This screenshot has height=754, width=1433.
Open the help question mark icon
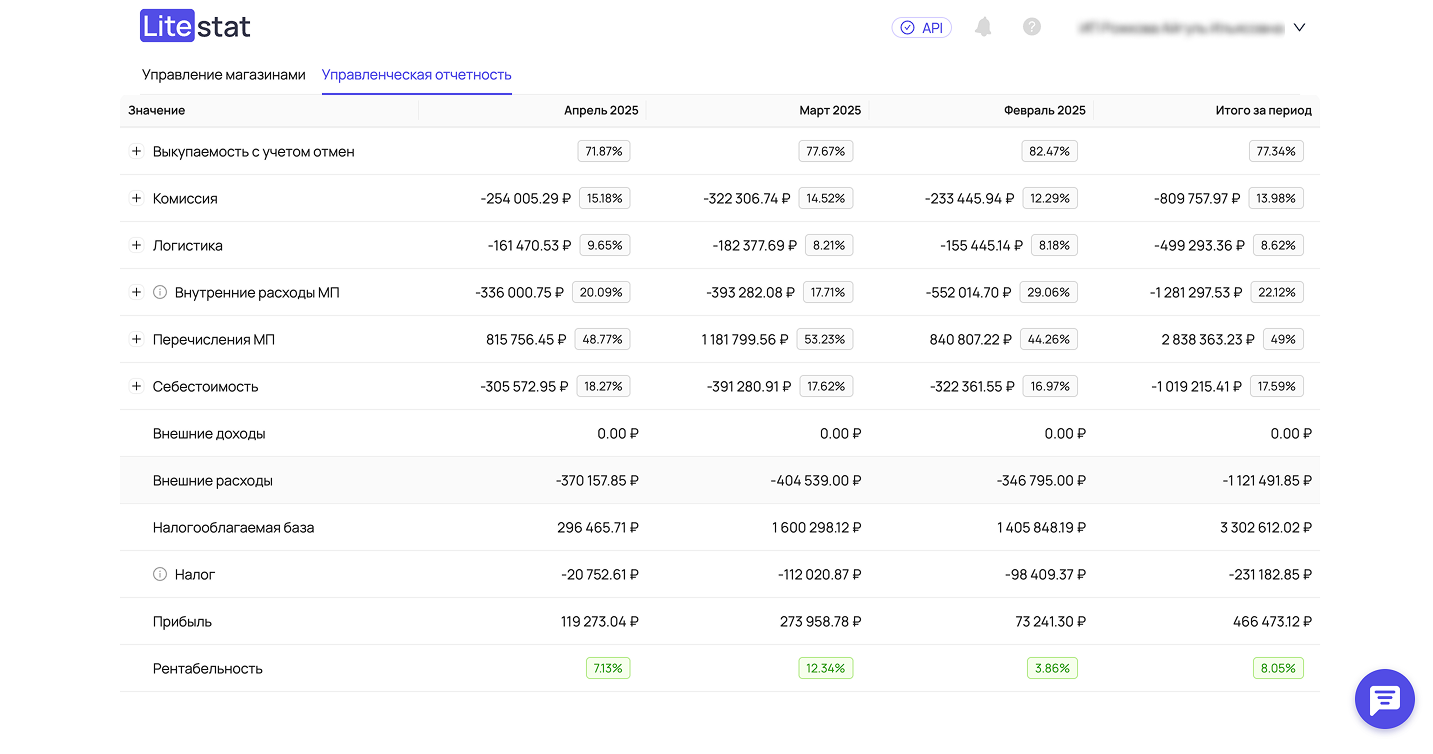point(1032,27)
